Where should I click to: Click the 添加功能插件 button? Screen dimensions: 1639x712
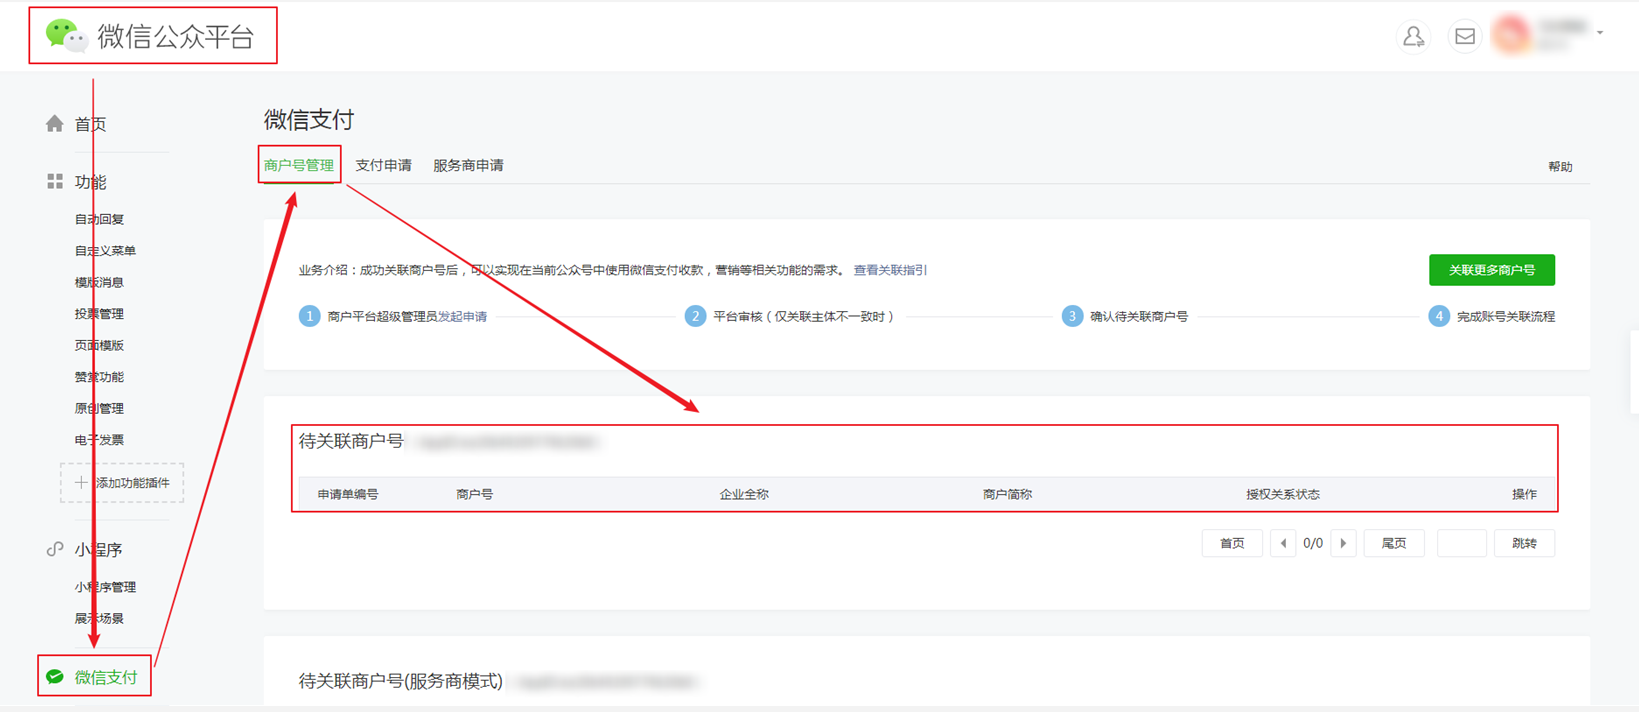(122, 483)
